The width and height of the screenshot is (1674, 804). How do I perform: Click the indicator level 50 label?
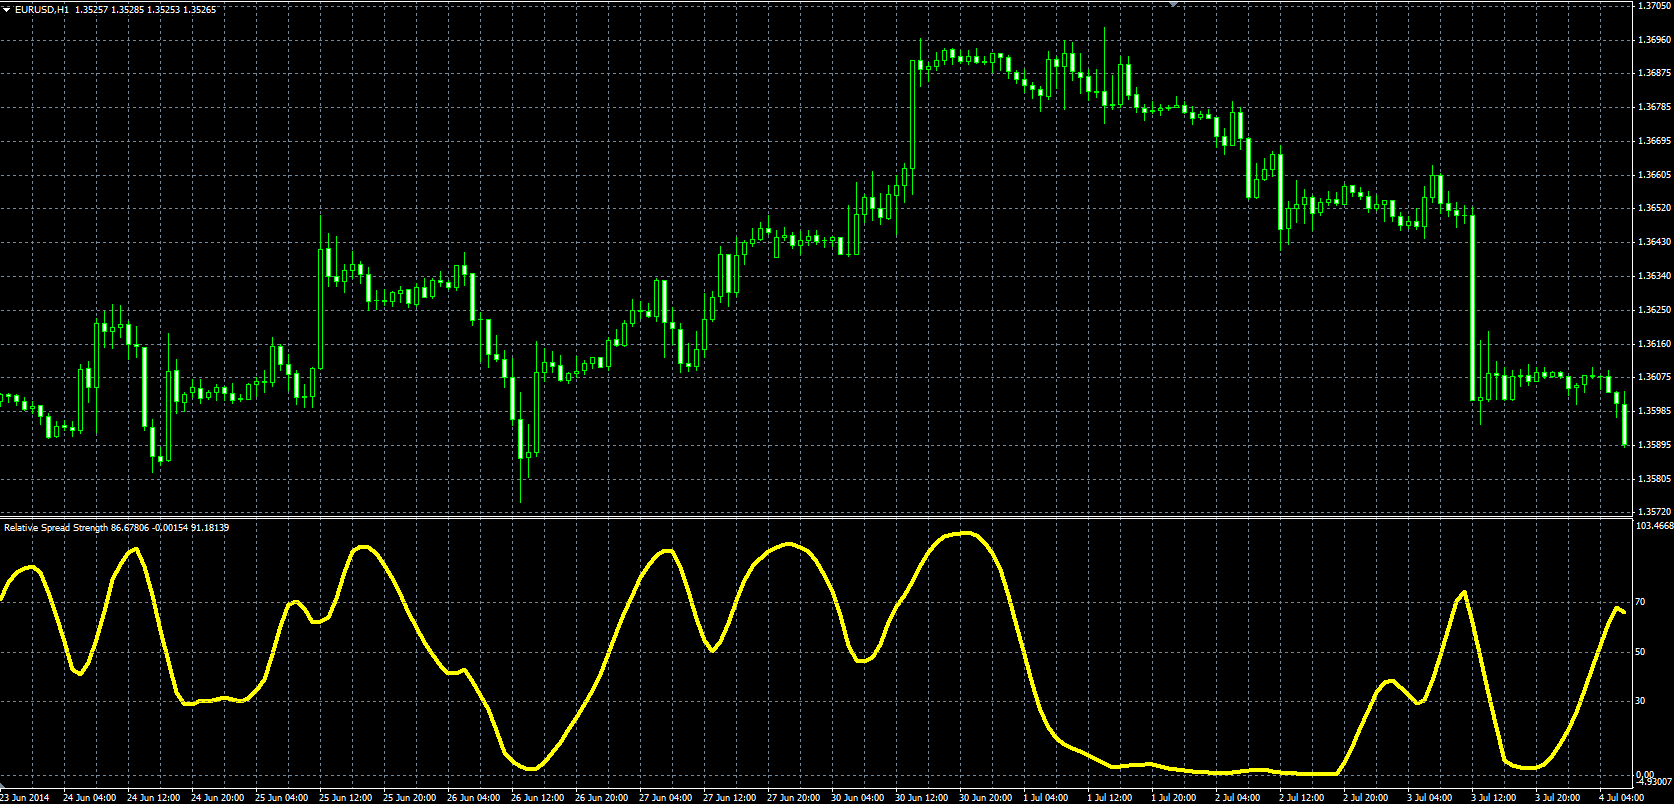(1640, 652)
